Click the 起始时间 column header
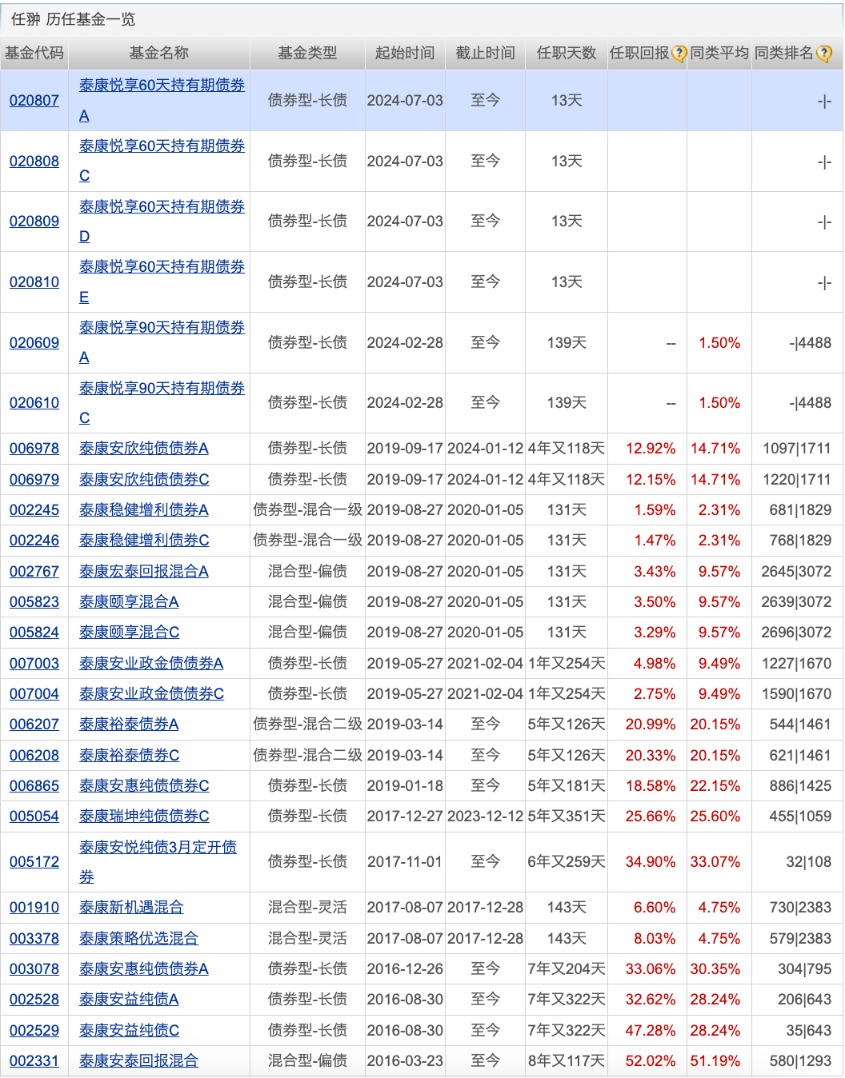Image resolution: width=845 pixels, height=1078 pixels. click(x=405, y=53)
